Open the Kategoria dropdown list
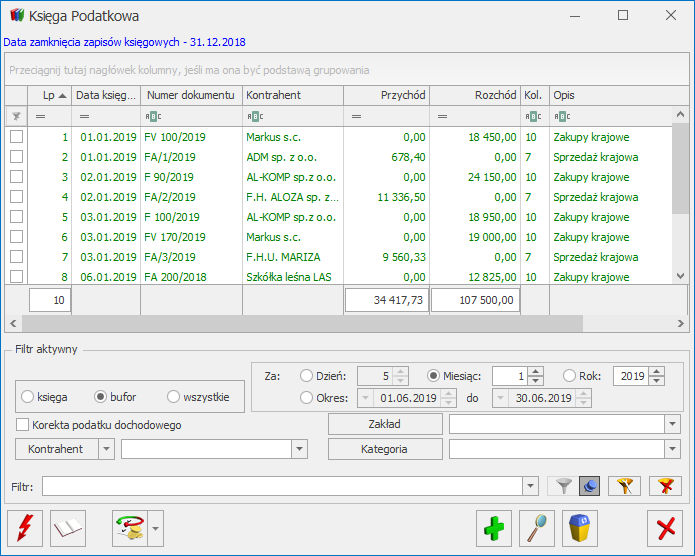This screenshot has height=556, width=695. click(x=672, y=449)
